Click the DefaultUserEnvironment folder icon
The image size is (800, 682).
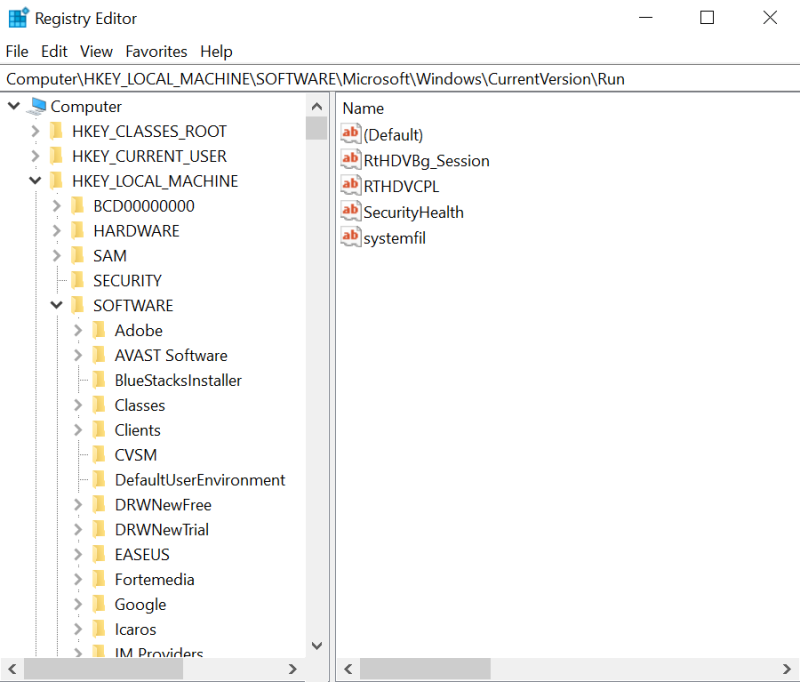tap(99, 479)
